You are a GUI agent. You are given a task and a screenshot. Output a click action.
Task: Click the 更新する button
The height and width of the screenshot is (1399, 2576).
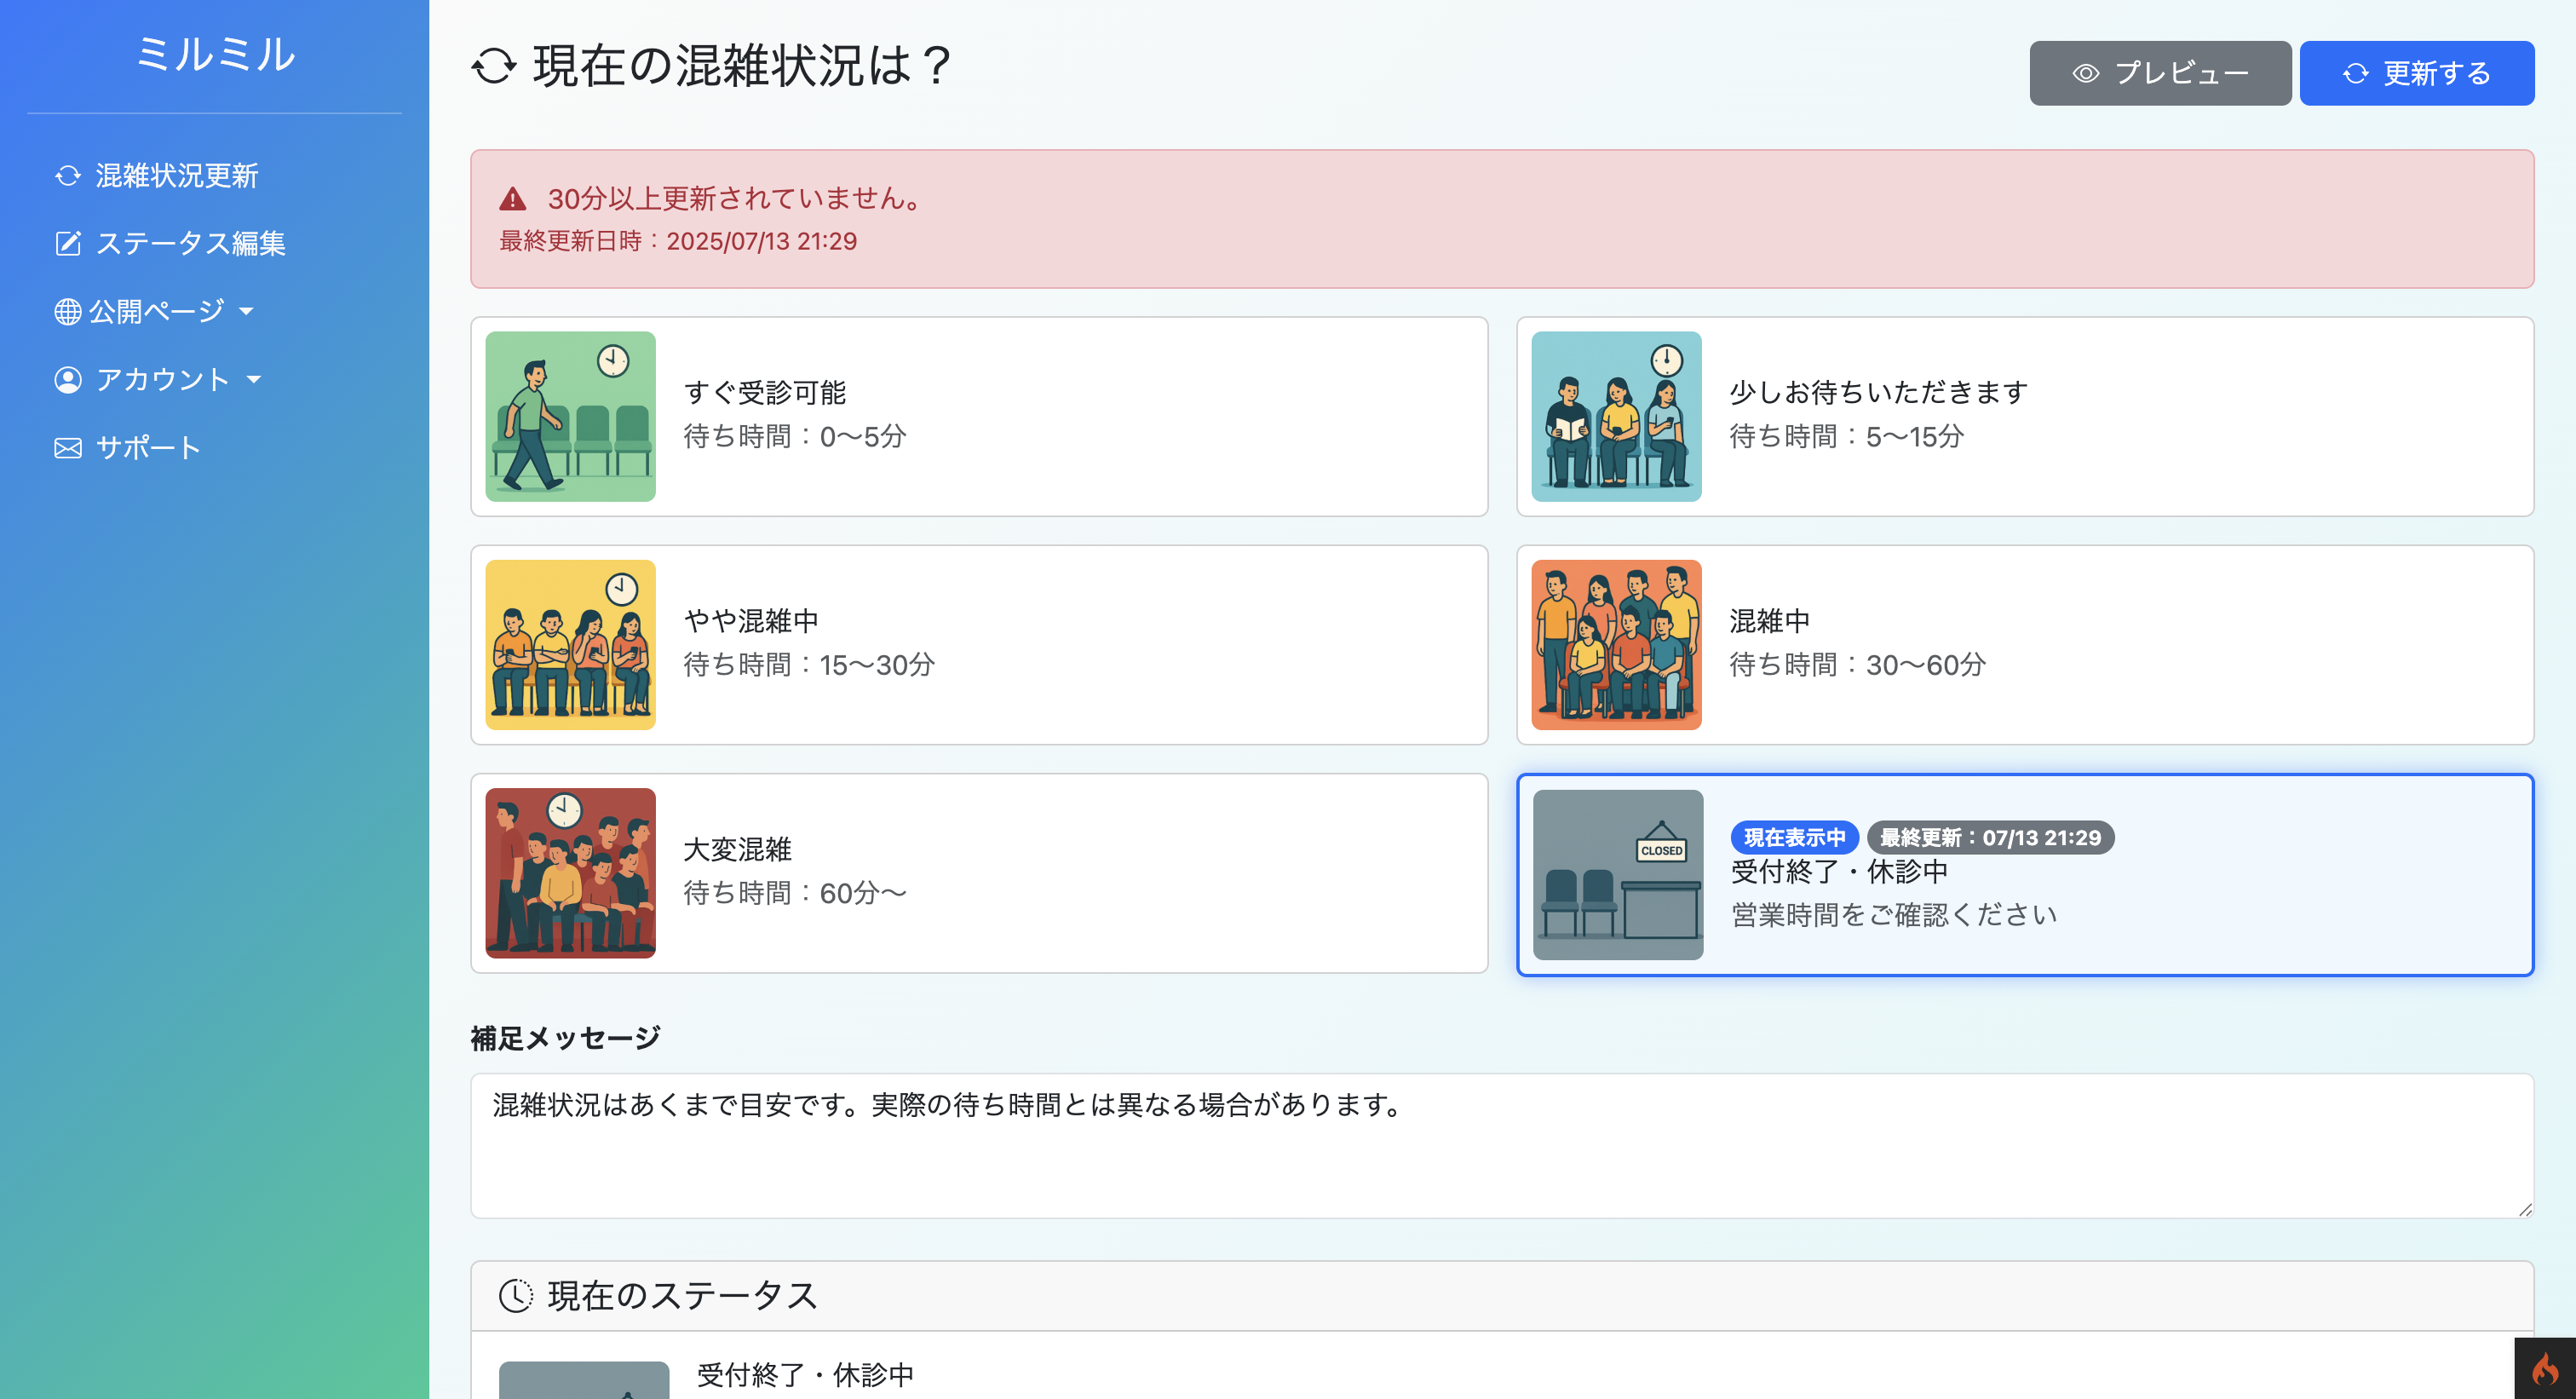pyautogui.click(x=2417, y=73)
